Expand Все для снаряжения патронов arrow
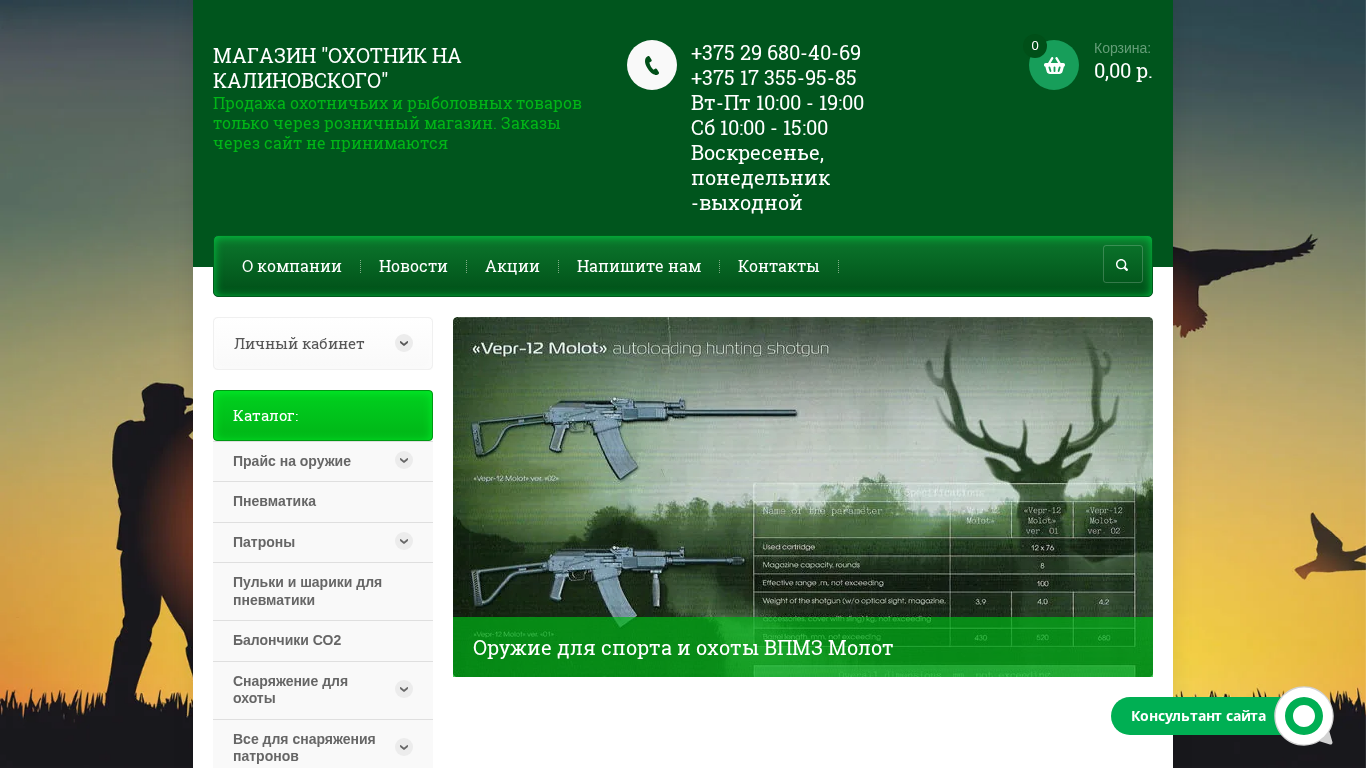The image size is (1366, 768). 404,747
